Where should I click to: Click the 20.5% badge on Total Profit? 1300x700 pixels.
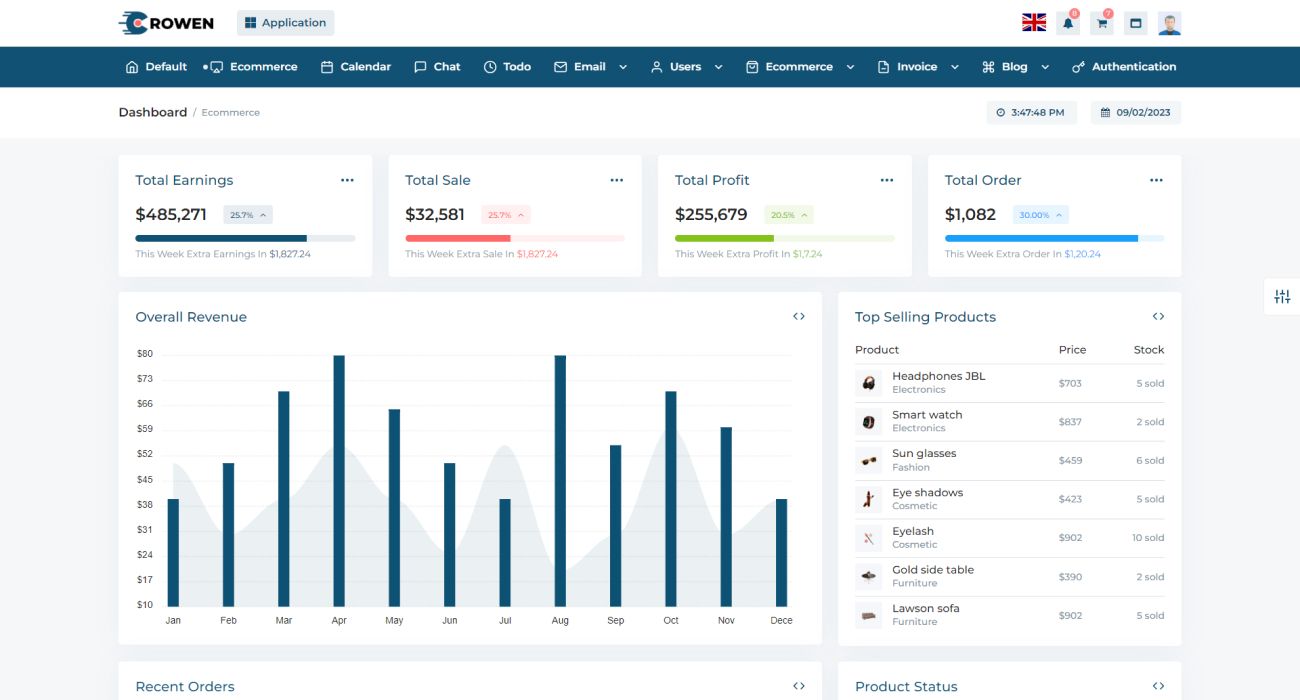(789, 215)
